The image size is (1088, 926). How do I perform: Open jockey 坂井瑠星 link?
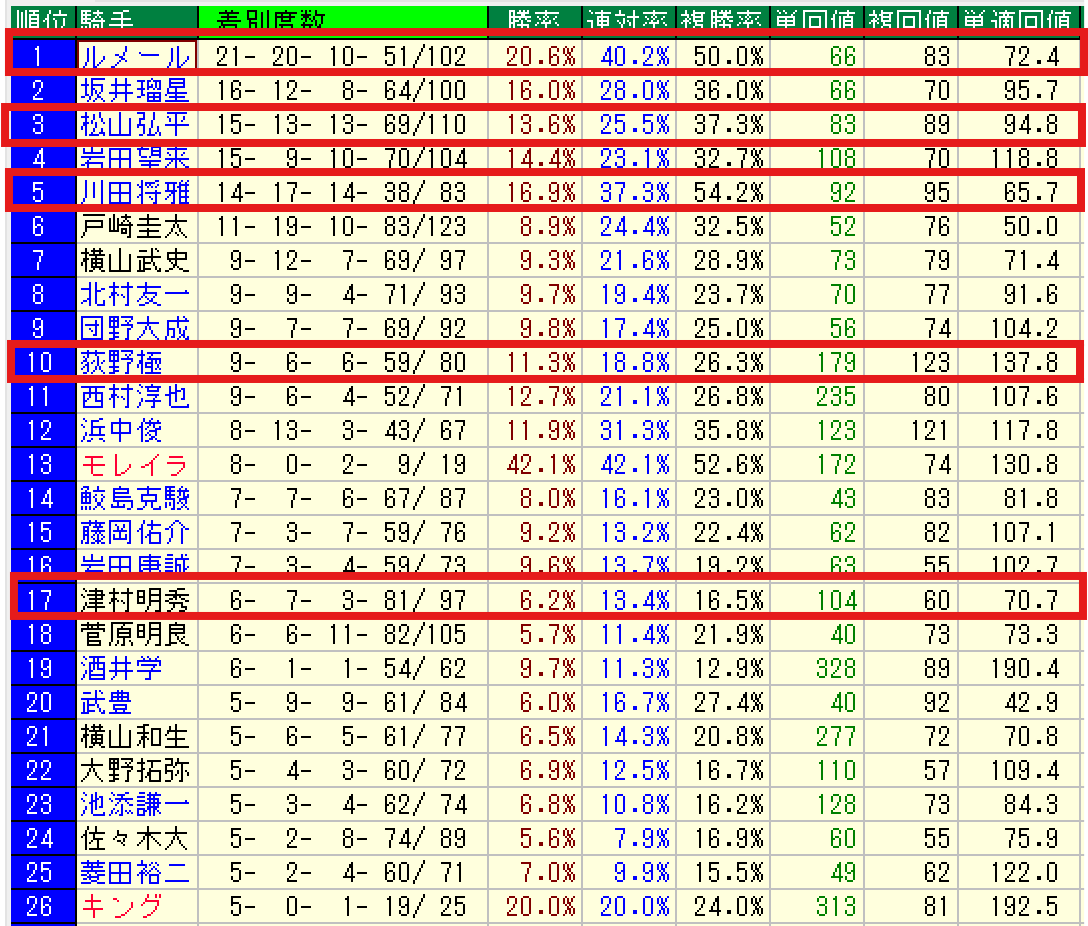point(134,91)
